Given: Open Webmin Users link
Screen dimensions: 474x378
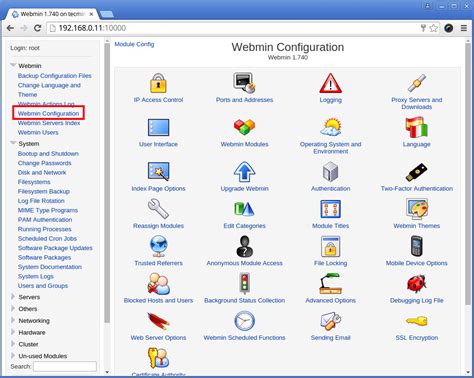Looking at the screenshot, I should 38,132.
